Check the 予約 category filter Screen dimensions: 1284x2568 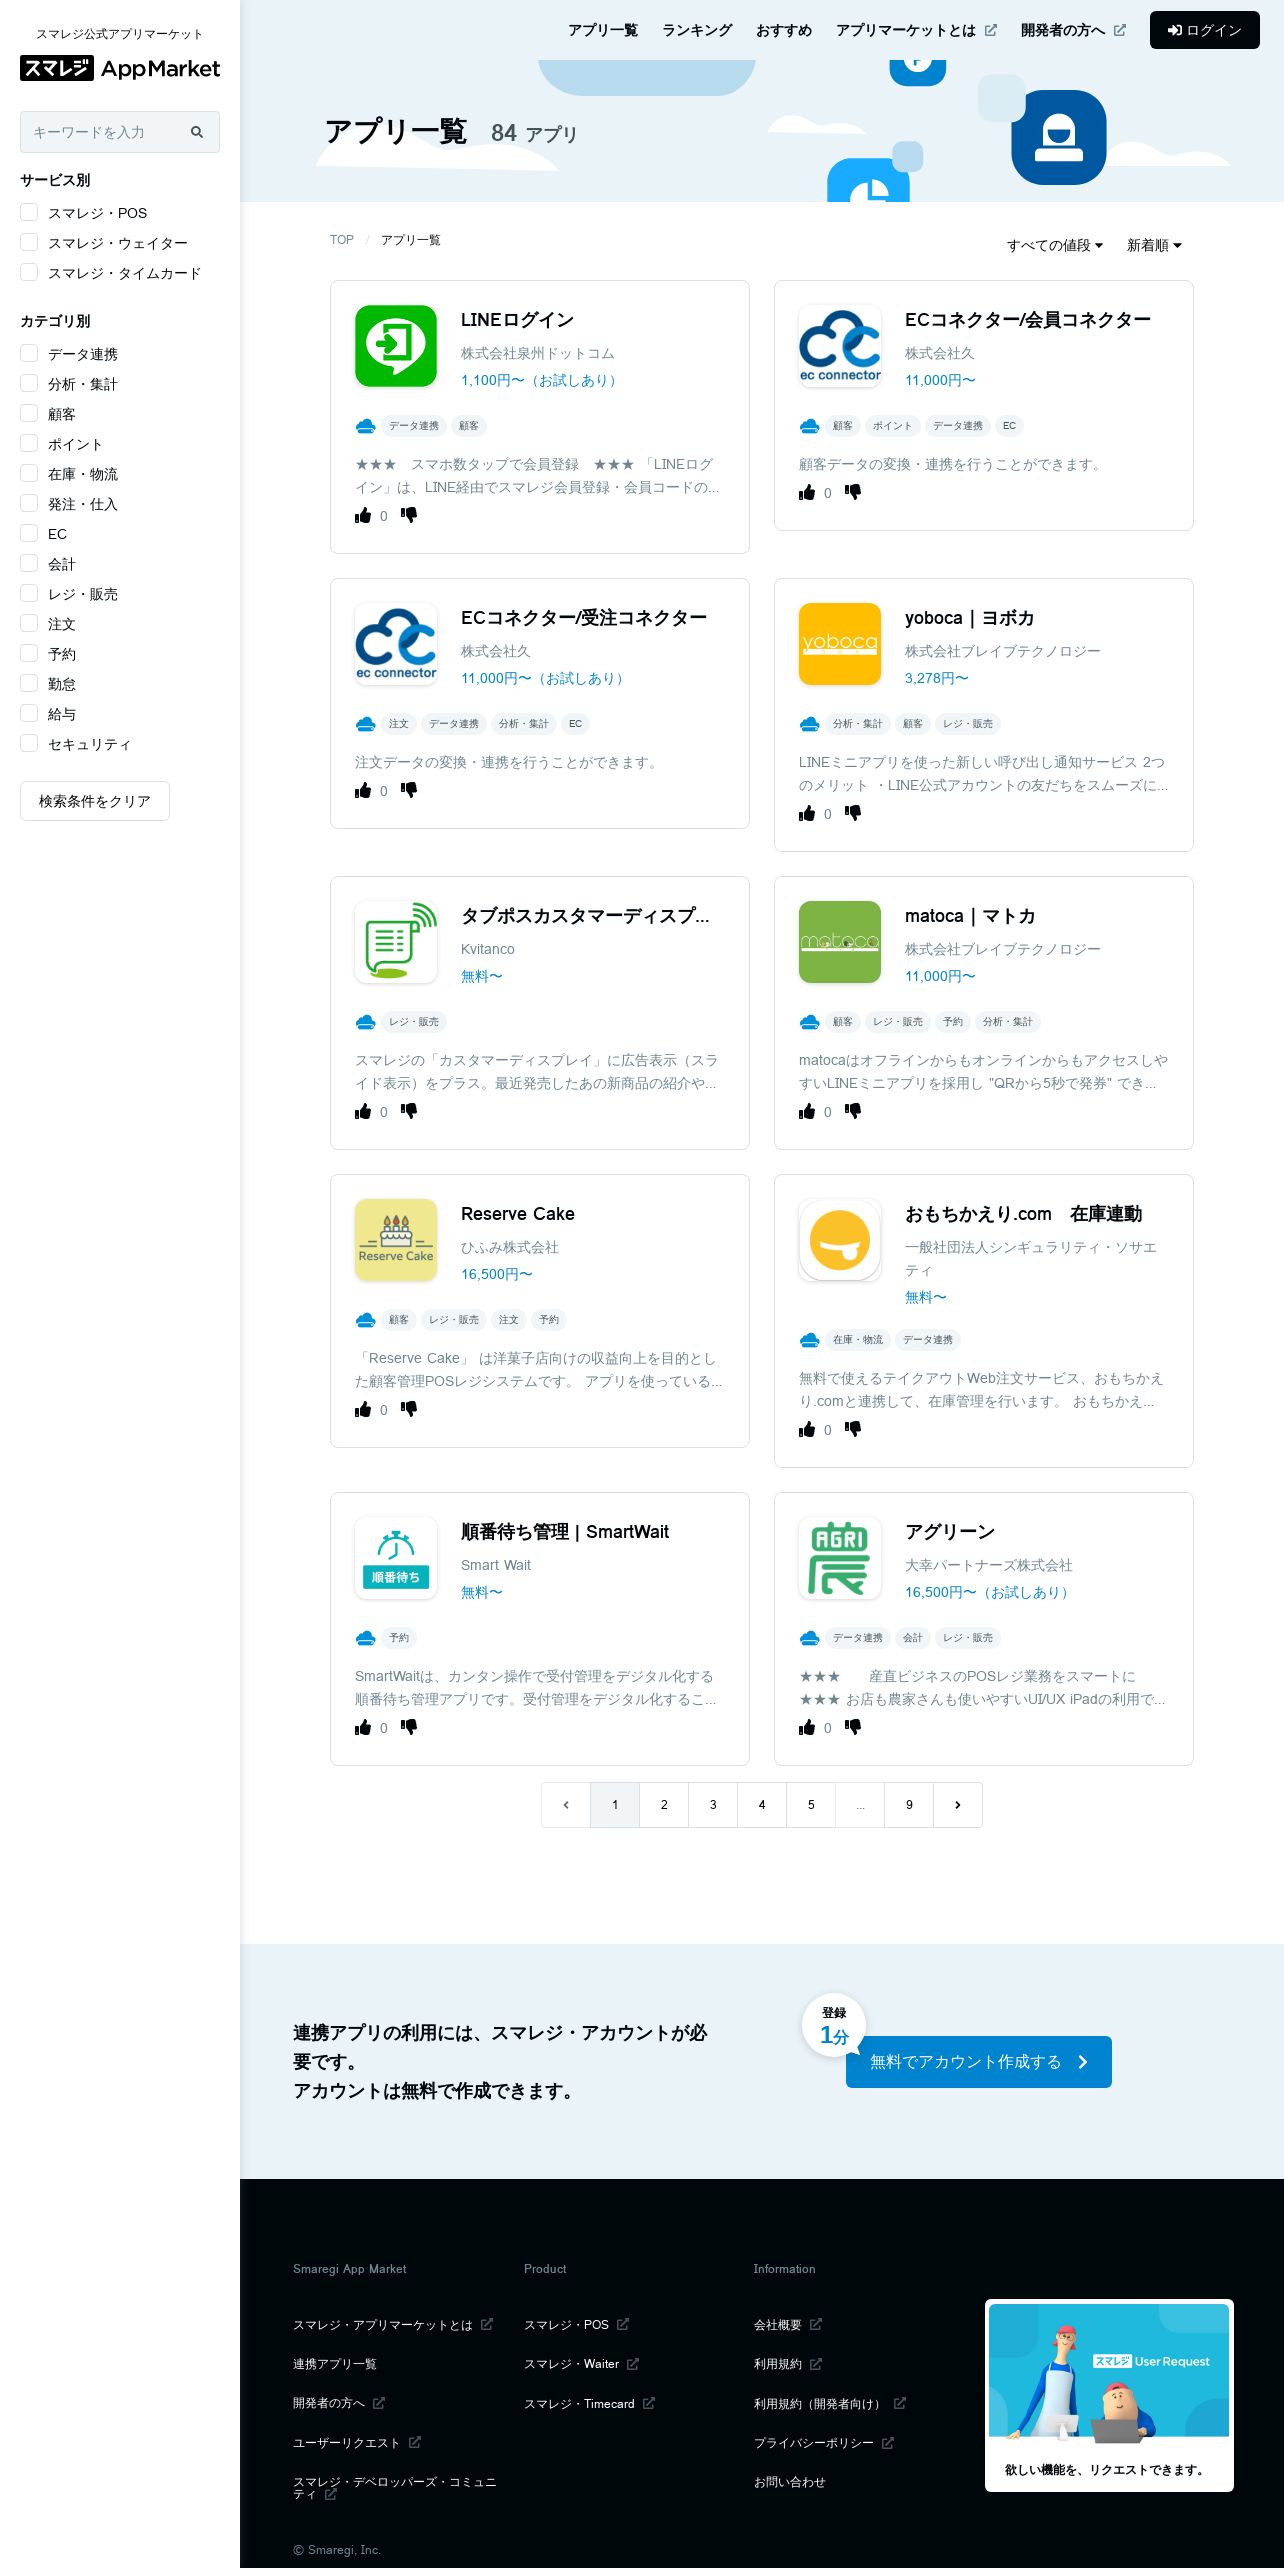click(29, 653)
